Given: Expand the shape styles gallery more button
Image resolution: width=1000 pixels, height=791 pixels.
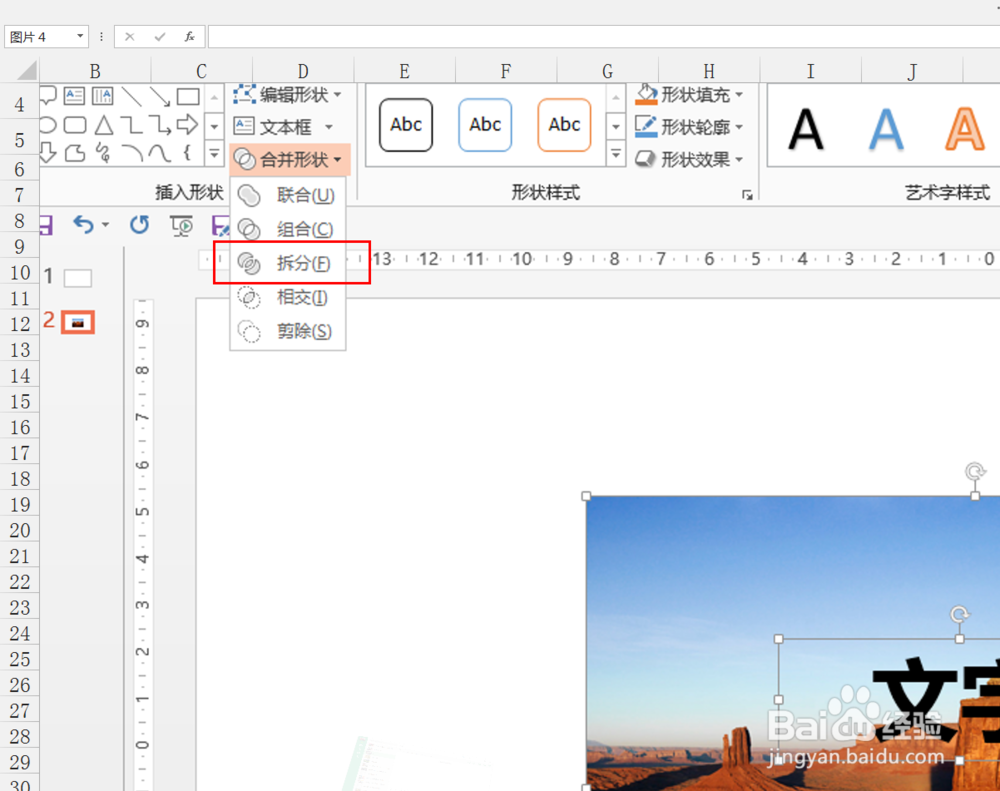Looking at the screenshot, I should pyautogui.click(x=615, y=154).
